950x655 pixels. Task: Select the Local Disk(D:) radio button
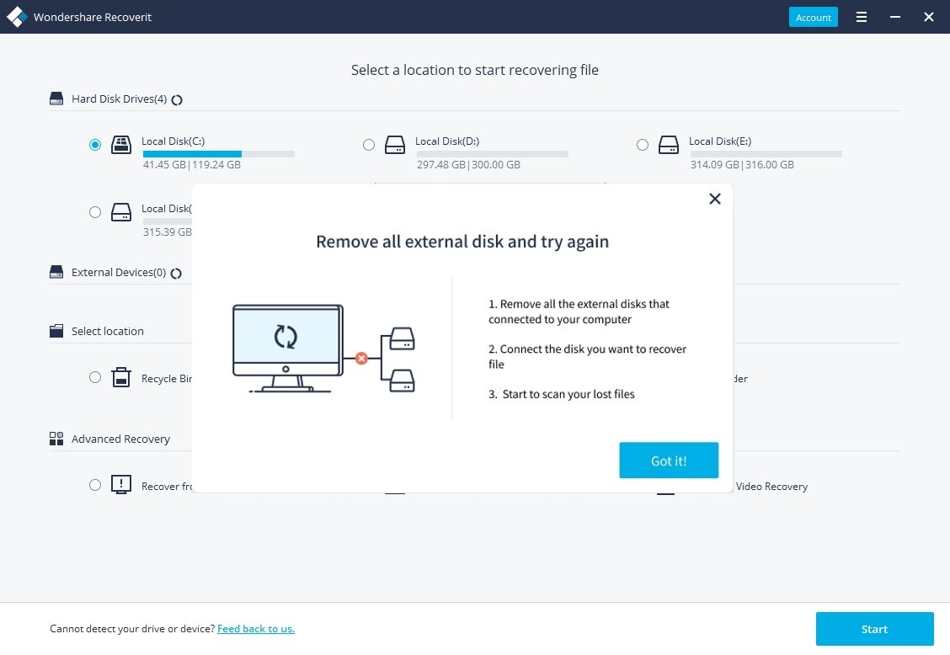point(369,145)
